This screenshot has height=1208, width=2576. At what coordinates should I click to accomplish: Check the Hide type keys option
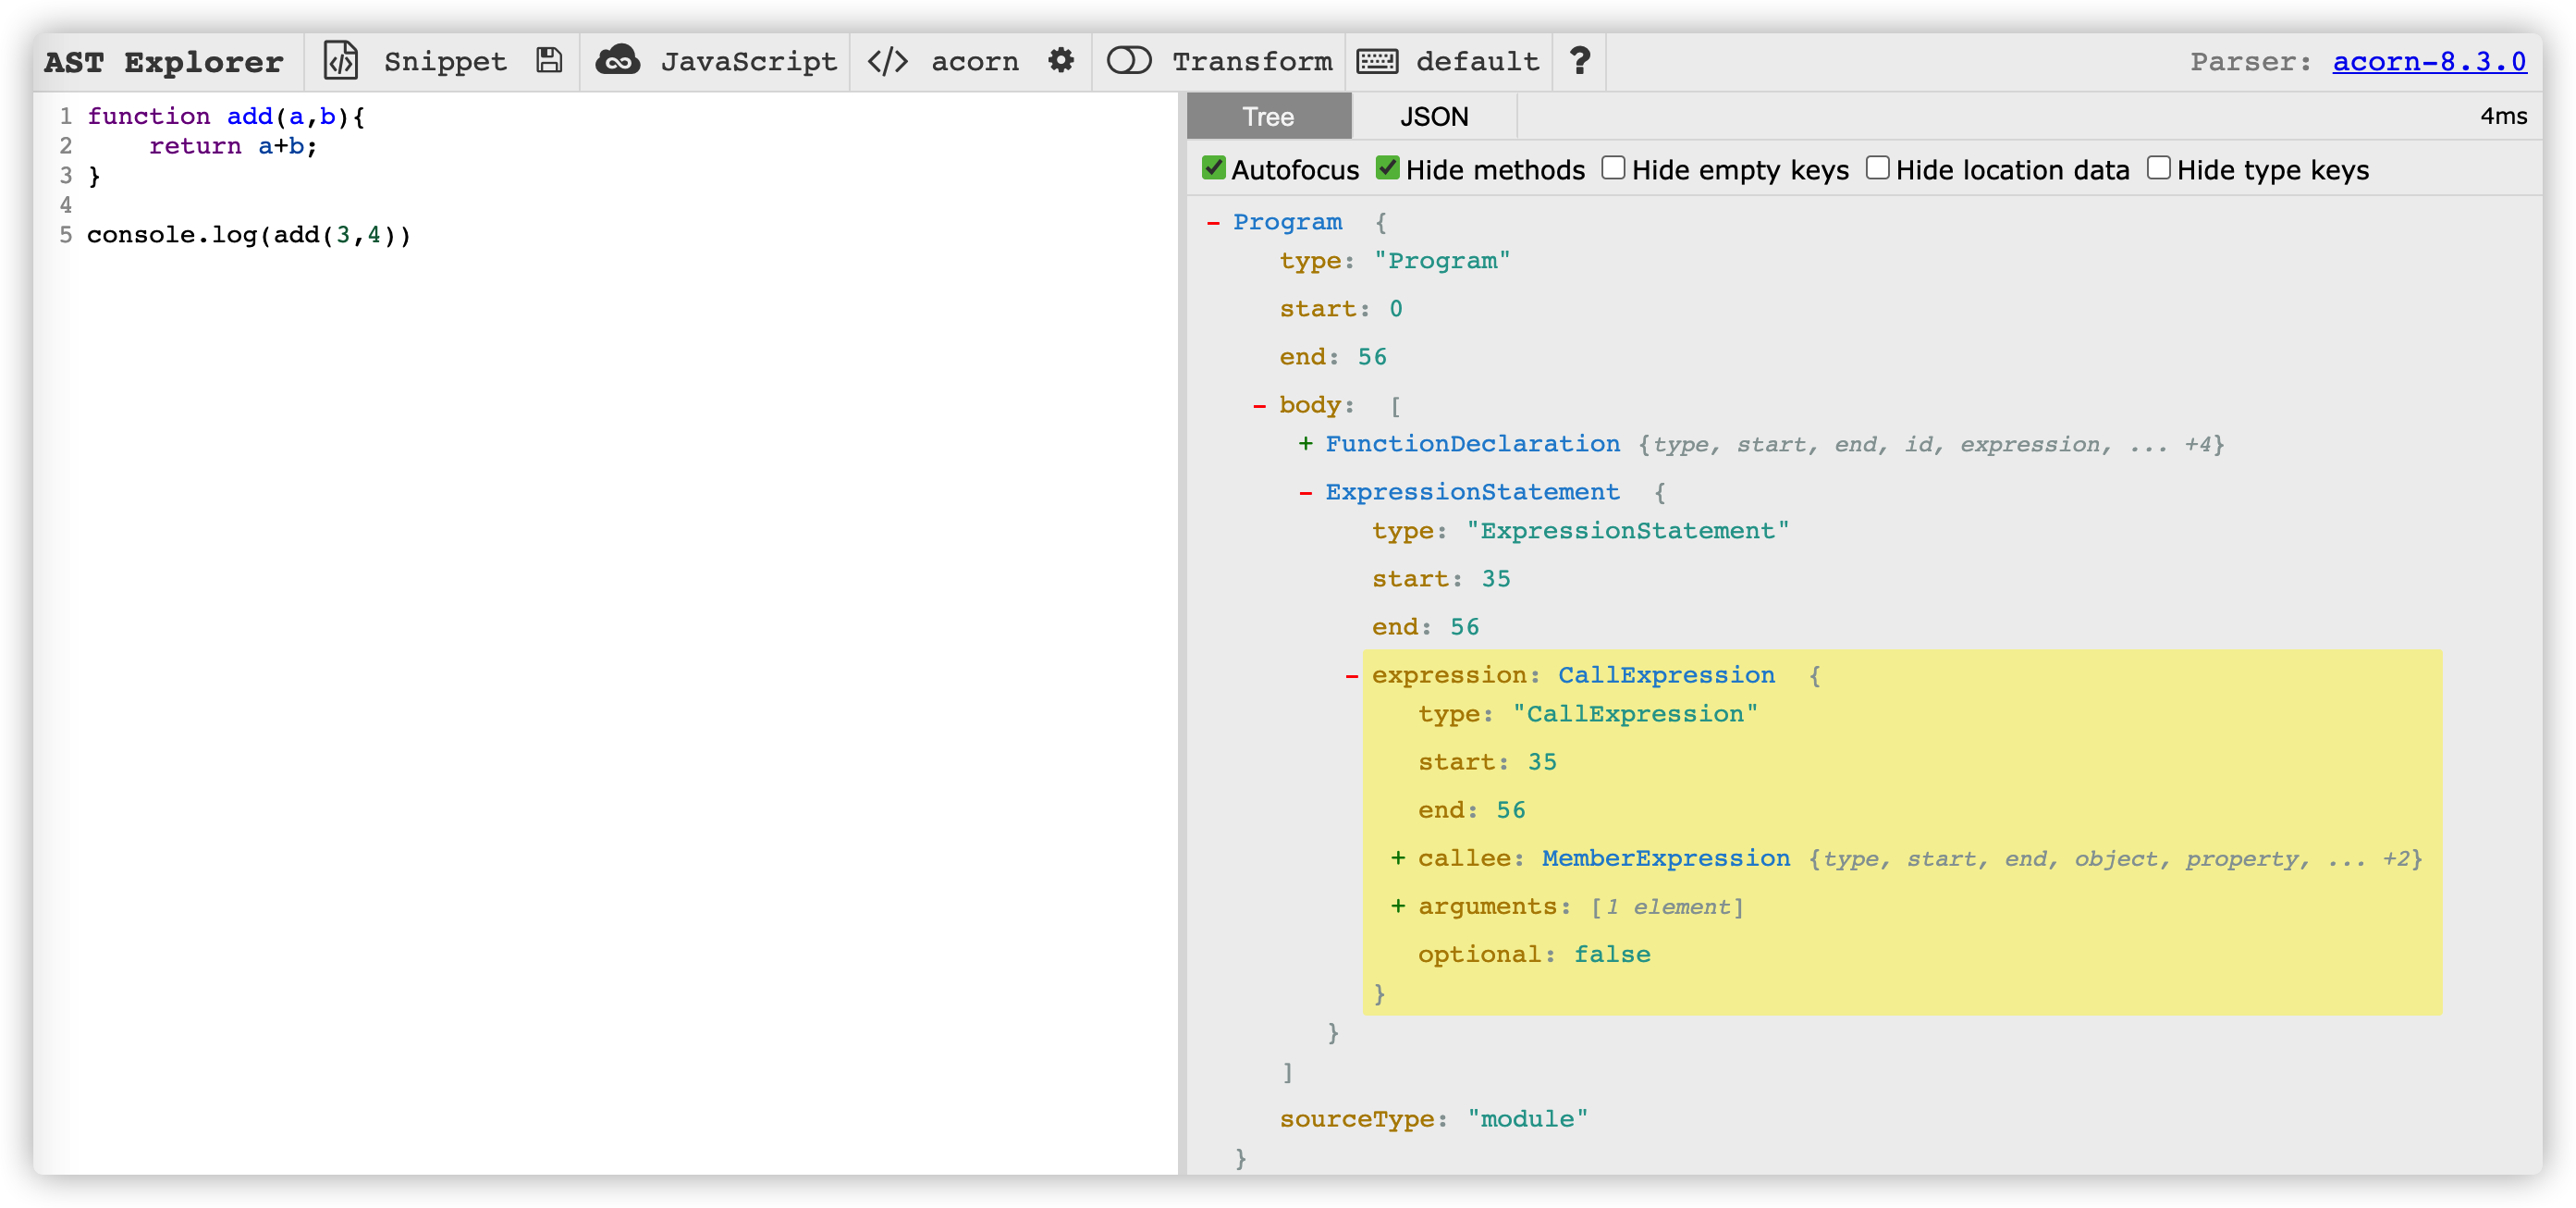click(2159, 168)
